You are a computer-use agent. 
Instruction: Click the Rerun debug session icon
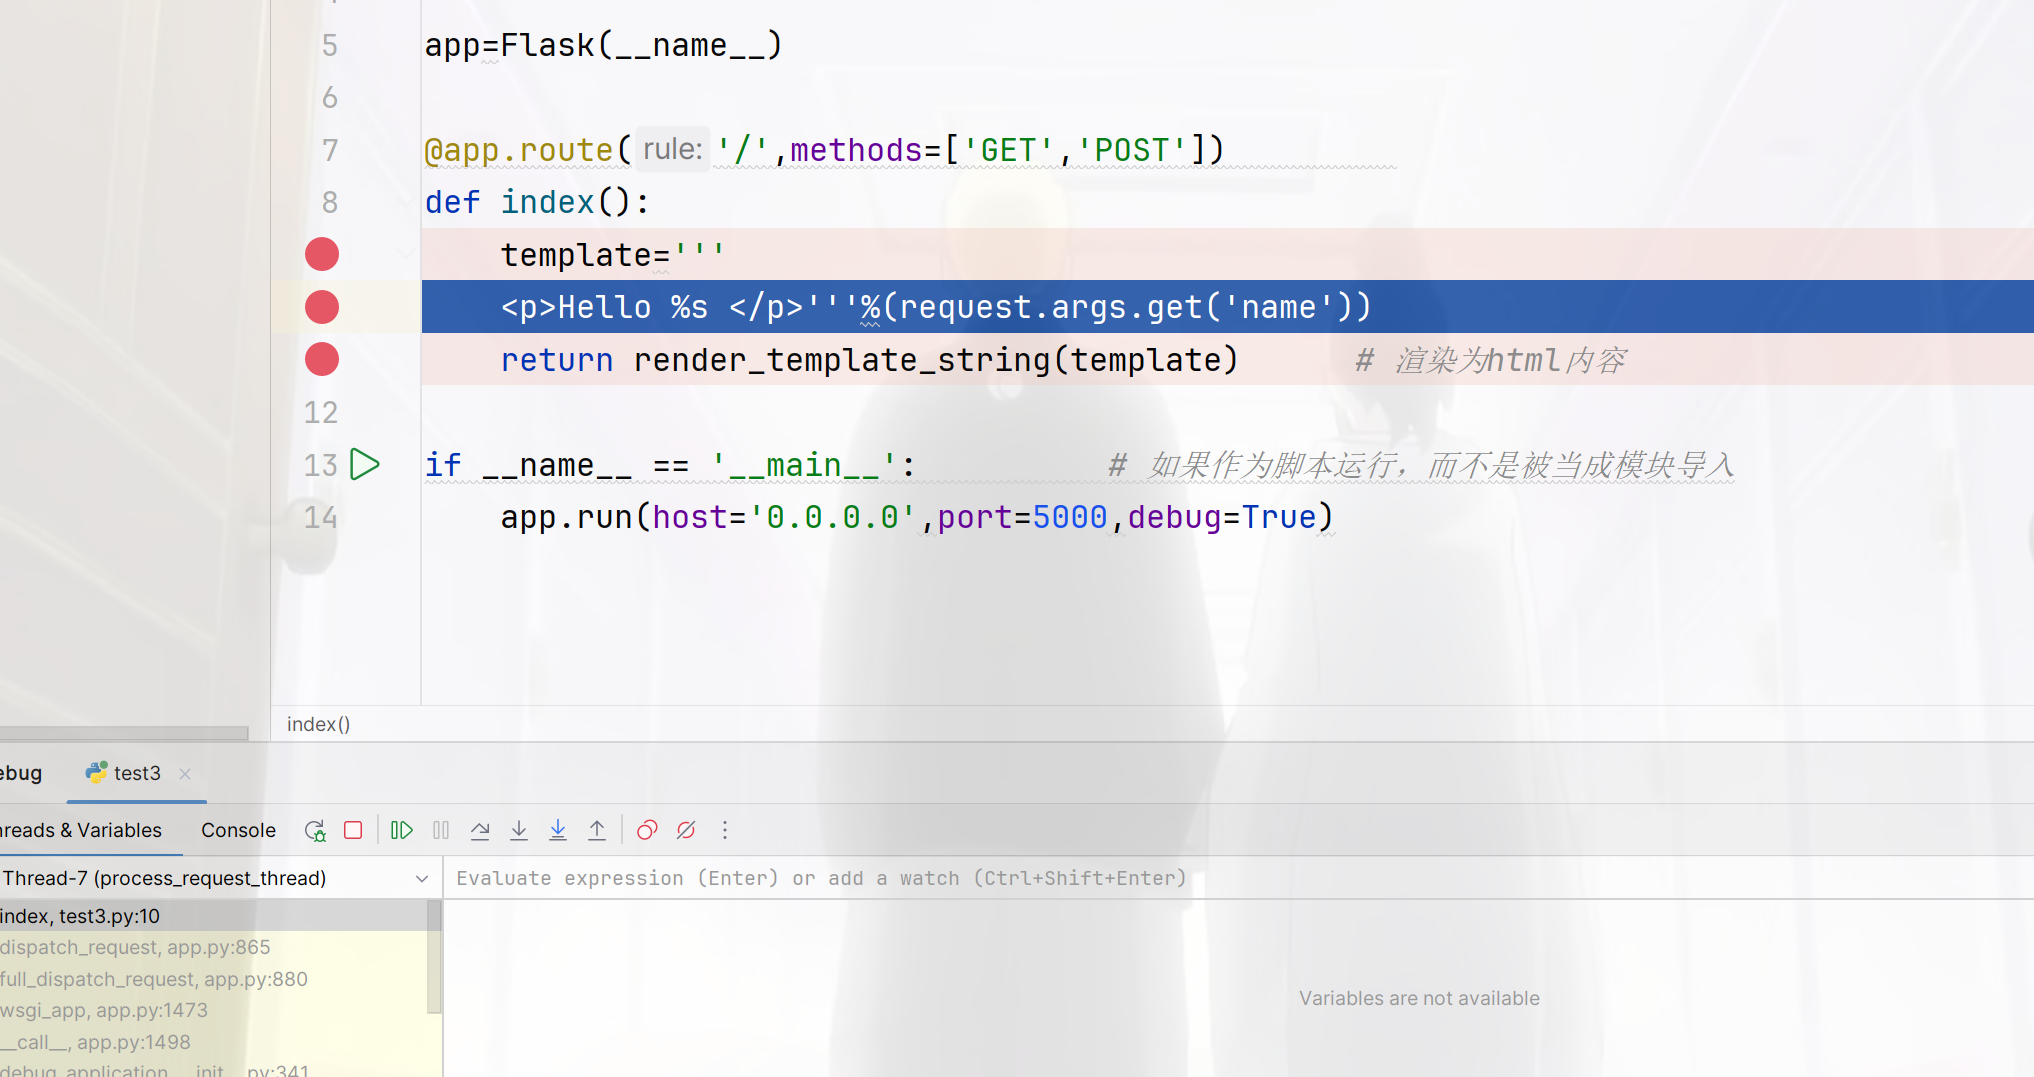[x=315, y=830]
